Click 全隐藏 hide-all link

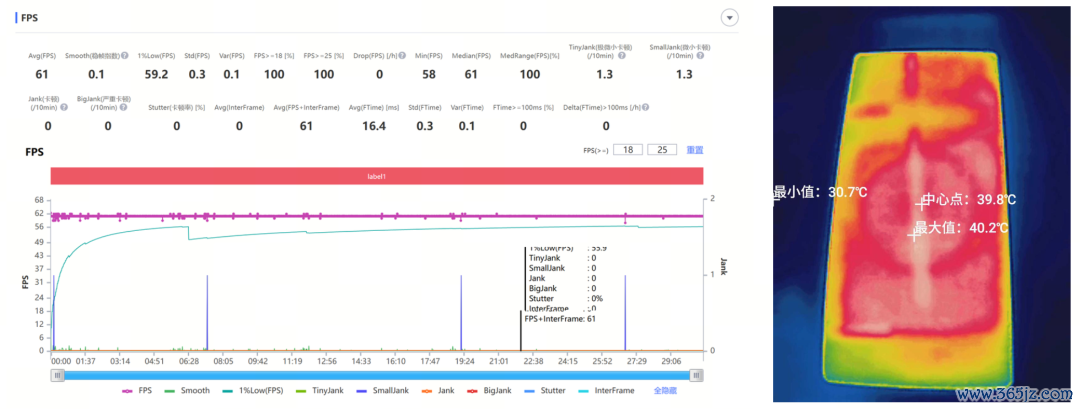click(664, 390)
